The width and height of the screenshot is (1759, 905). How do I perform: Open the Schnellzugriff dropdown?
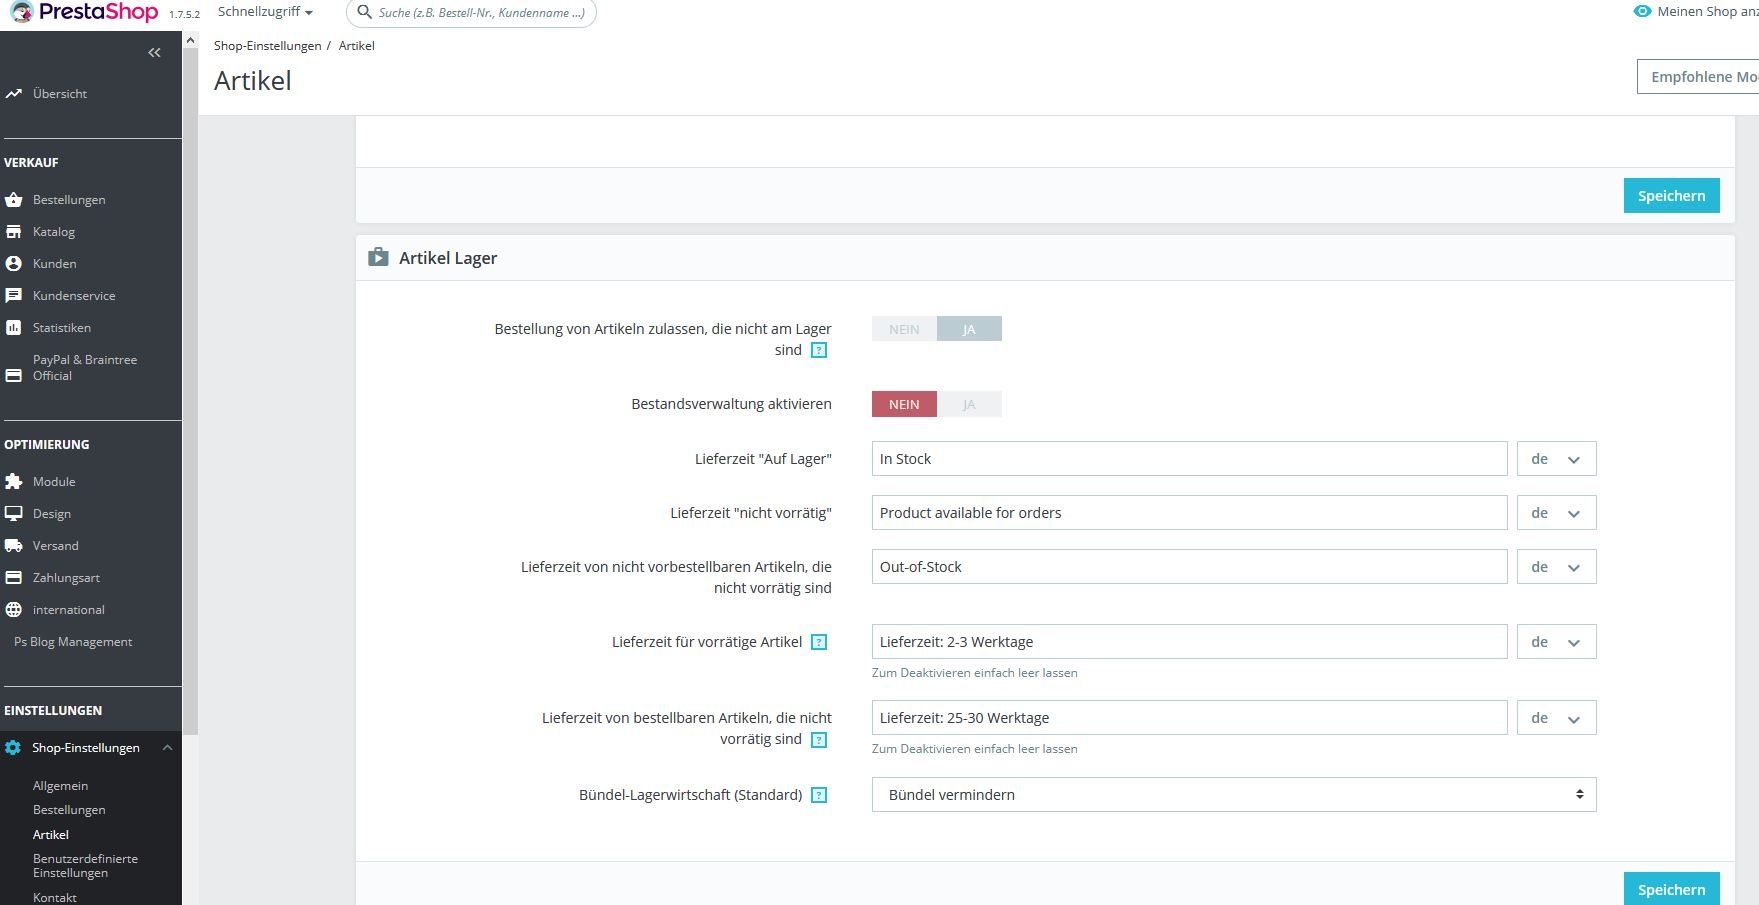pyautogui.click(x=265, y=12)
